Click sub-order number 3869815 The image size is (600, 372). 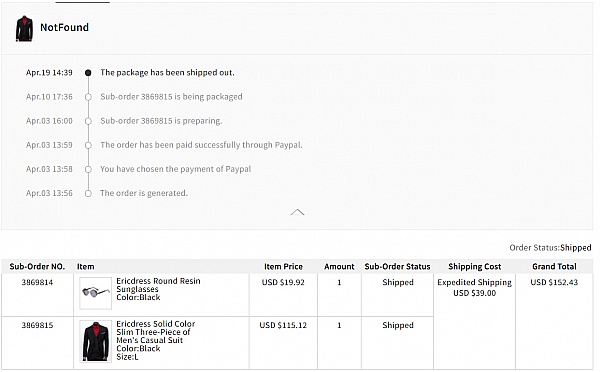coord(37,325)
